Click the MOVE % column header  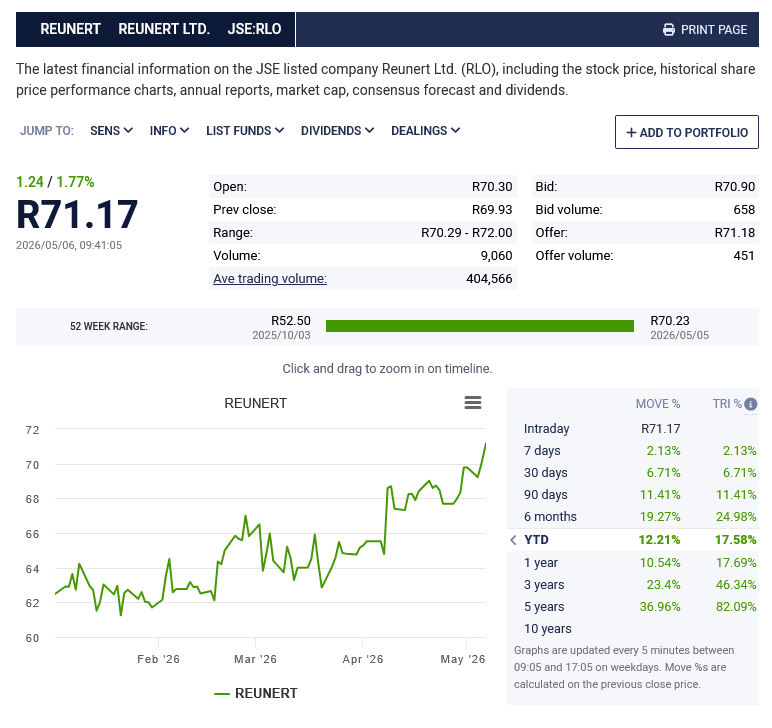(657, 404)
